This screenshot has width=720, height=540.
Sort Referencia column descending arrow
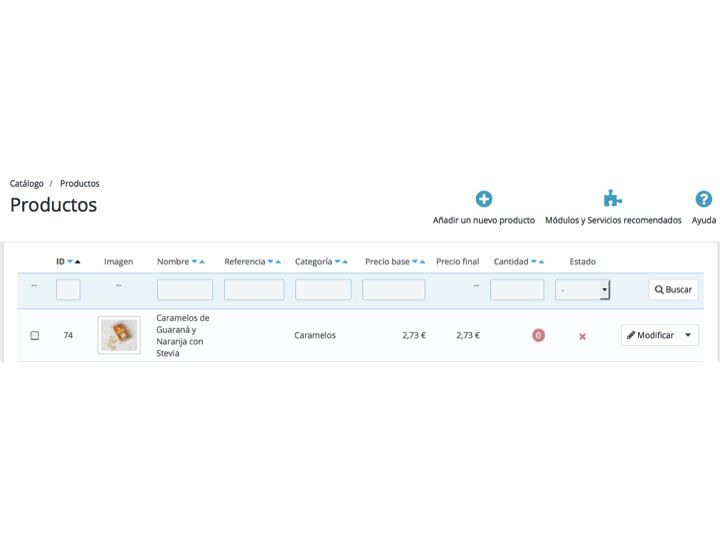pyautogui.click(x=270, y=262)
